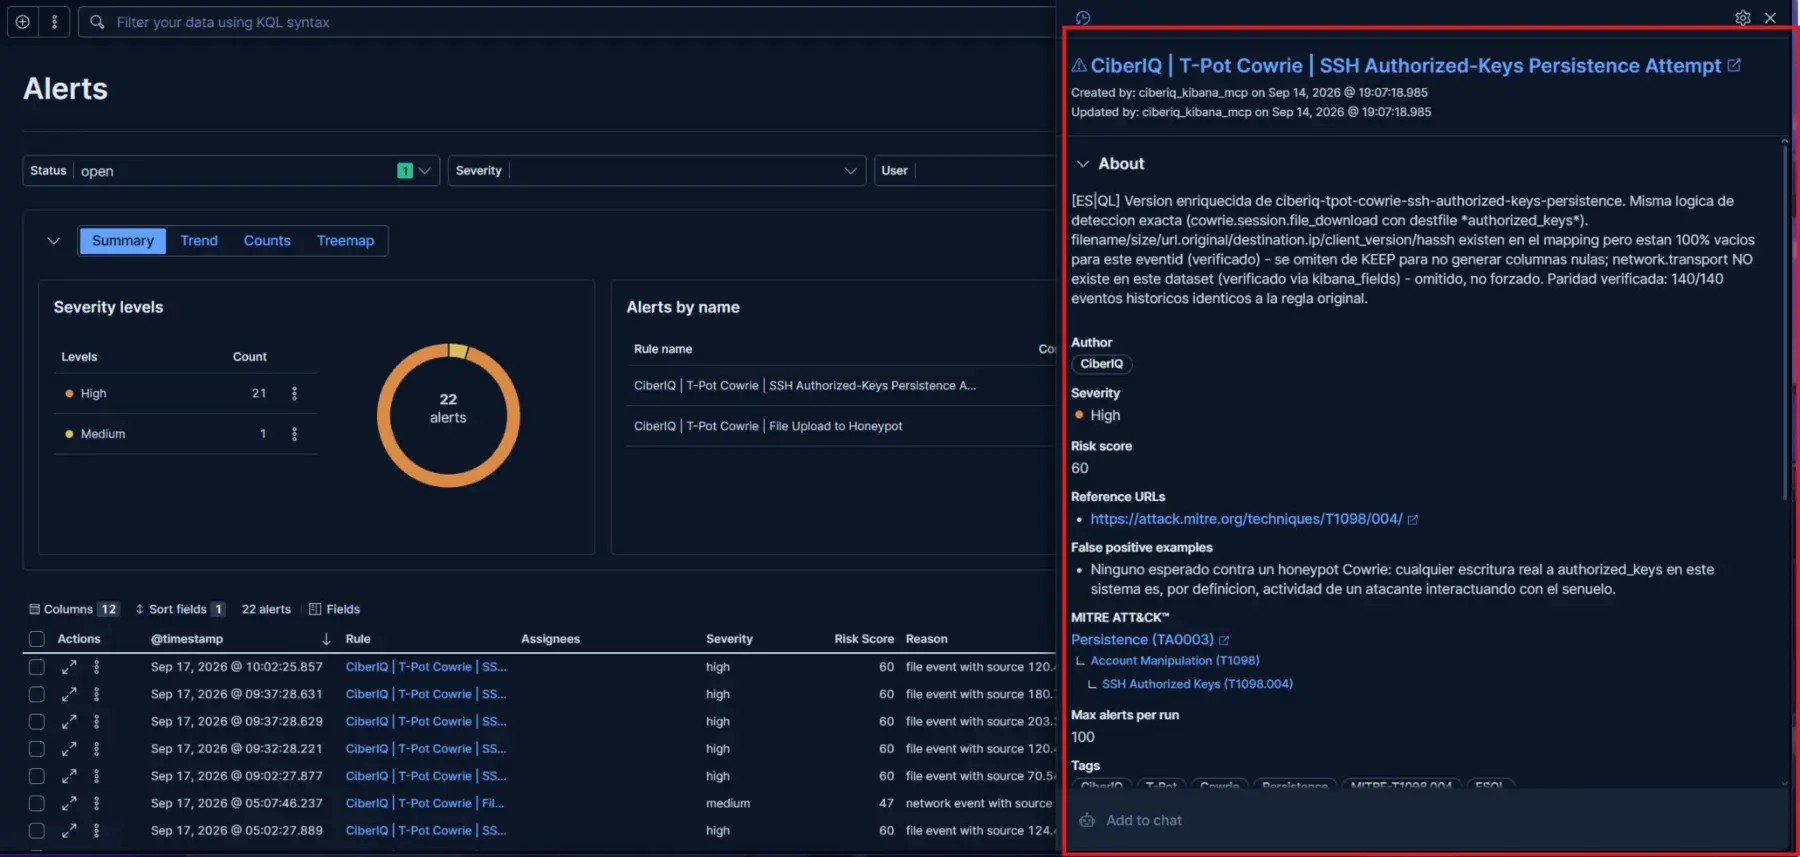Image resolution: width=1800 pixels, height=857 pixels.
Task: Switch to the Counts tab
Action: (x=267, y=241)
